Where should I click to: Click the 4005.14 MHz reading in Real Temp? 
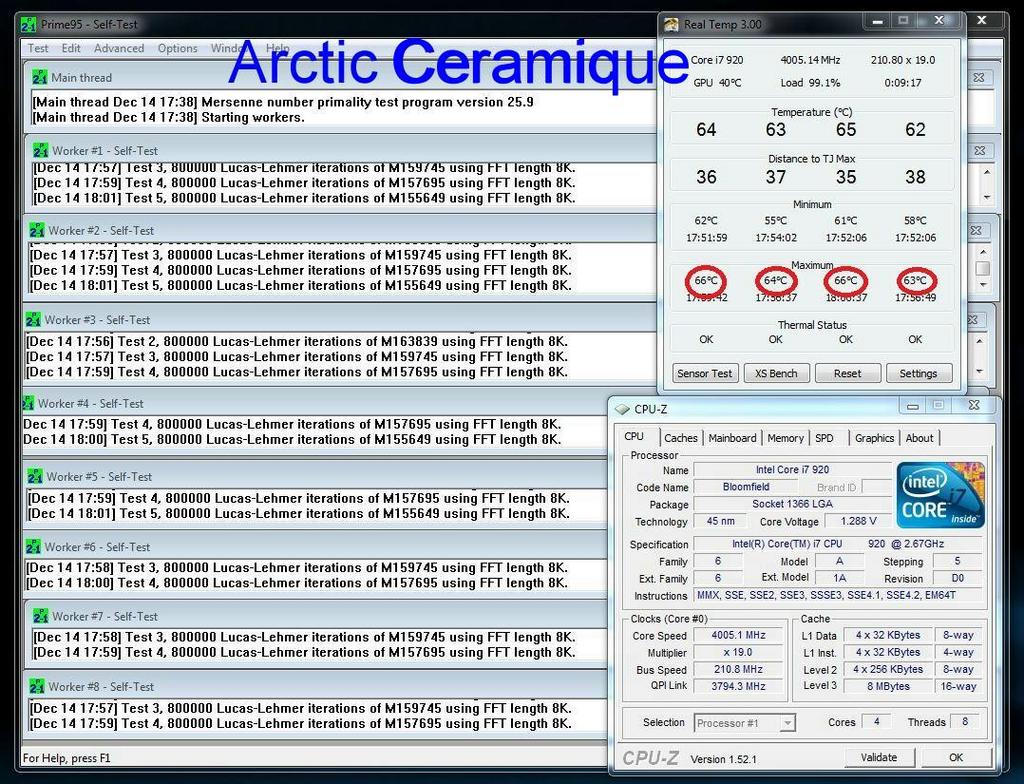[x=810, y=60]
